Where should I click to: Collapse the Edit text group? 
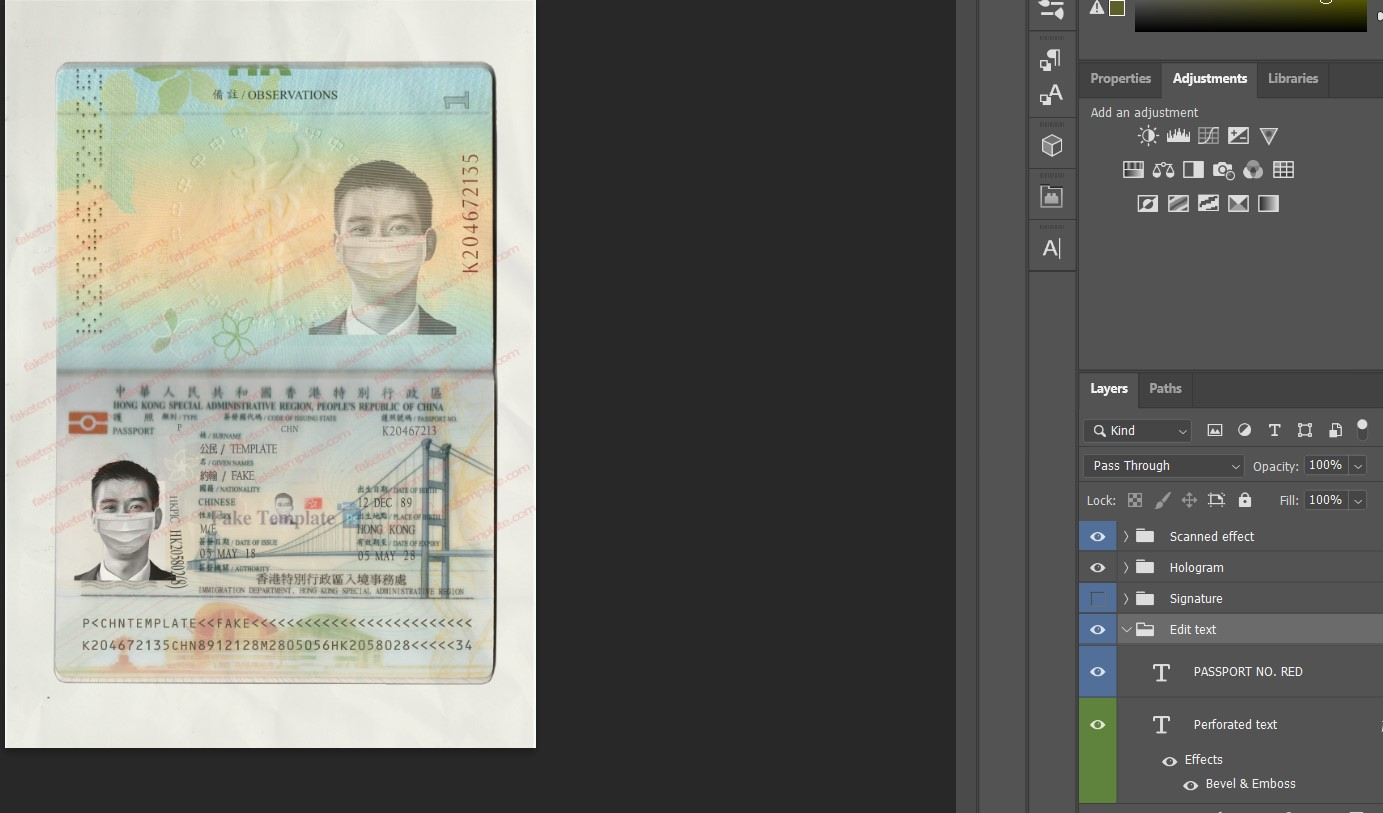coord(1127,629)
